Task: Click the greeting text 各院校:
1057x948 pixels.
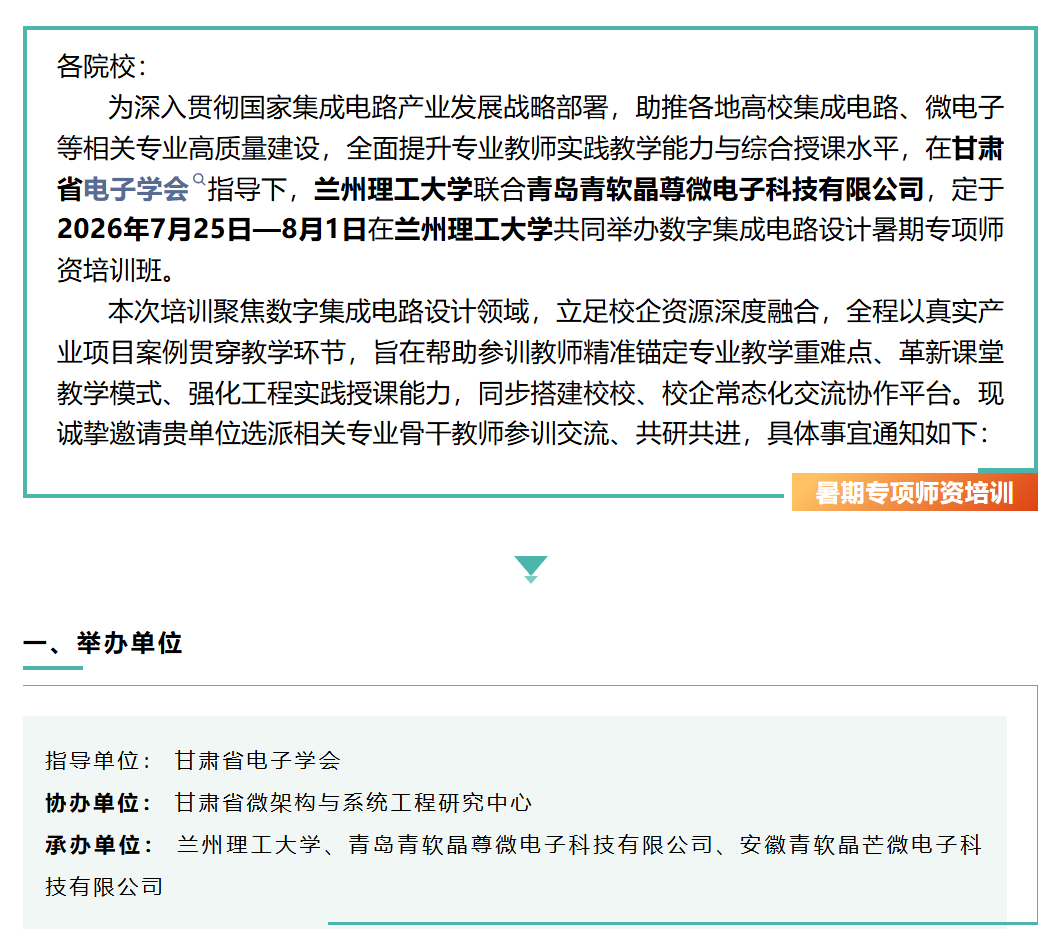Action: 101,67
